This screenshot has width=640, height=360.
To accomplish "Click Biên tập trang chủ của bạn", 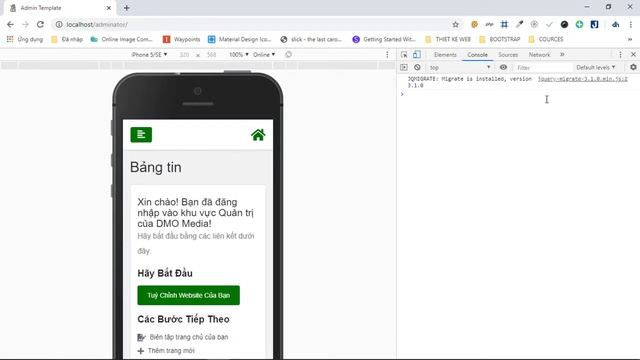I will 189,337.
